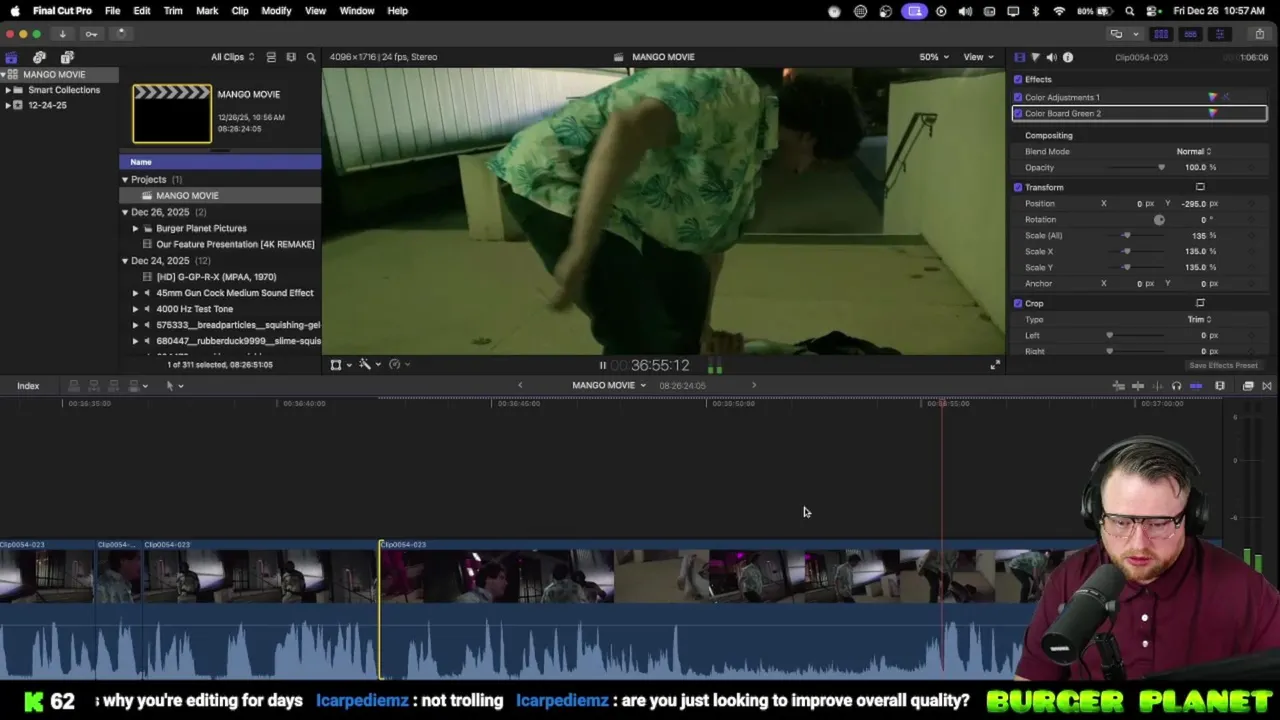The width and height of the screenshot is (1280, 720).
Task: Activate the Crop onscreen controls icon
Action: tap(1200, 303)
